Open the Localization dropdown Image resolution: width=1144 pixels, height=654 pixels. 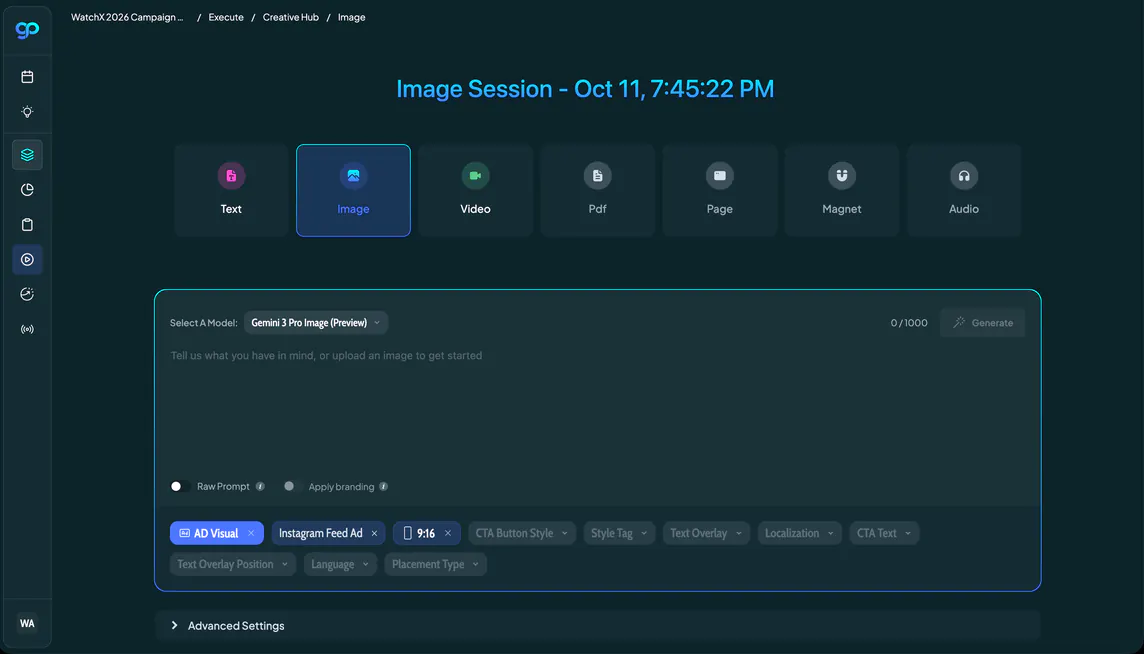click(800, 533)
